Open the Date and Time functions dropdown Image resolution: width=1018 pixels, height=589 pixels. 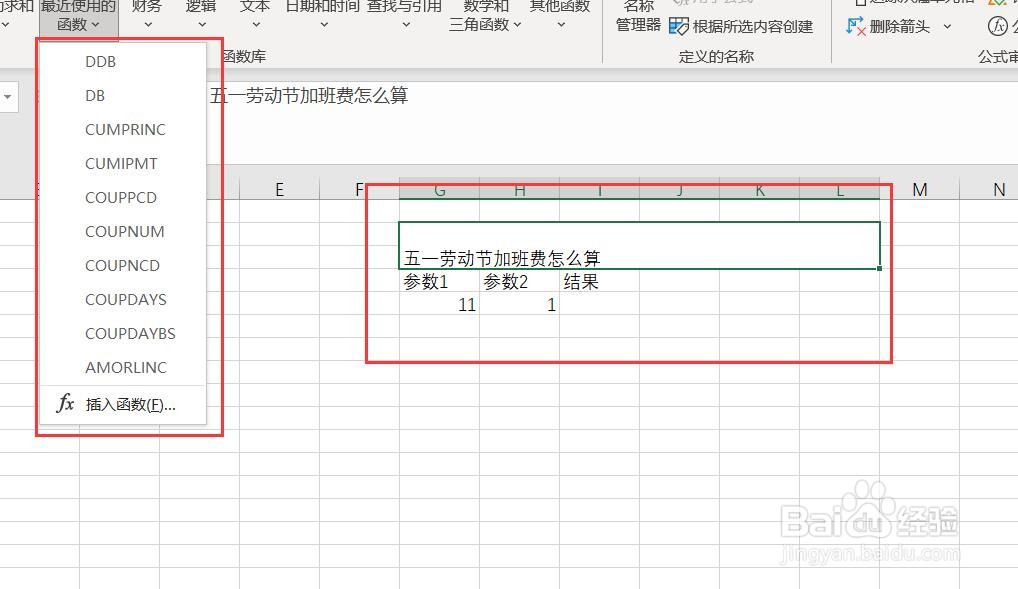click(x=323, y=16)
